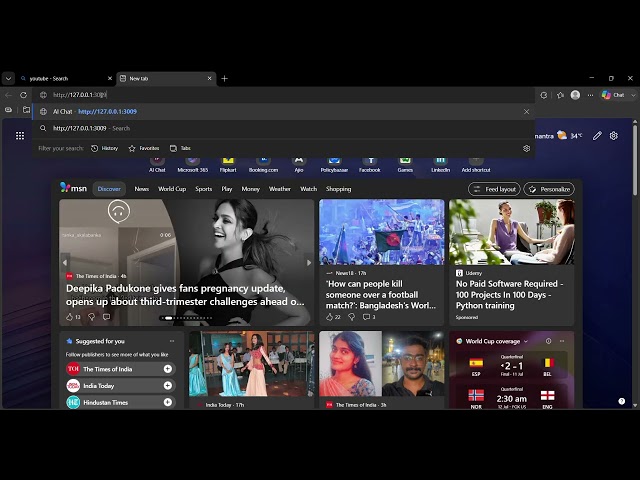Open the Settings and more ellipsis menu
640x480 pixels.
[590, 95]
